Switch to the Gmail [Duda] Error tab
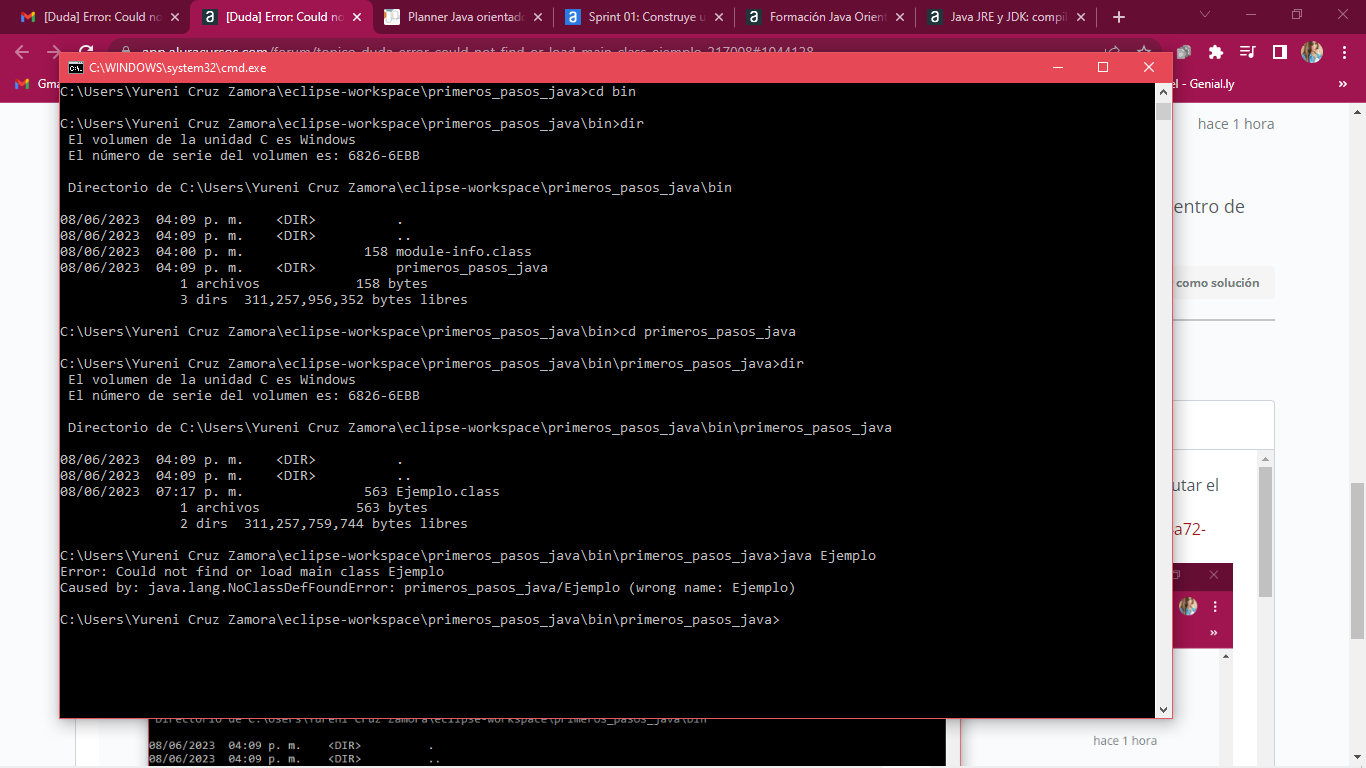The height and width of the screenshot is (768, 1366). (x=94, y=17)
